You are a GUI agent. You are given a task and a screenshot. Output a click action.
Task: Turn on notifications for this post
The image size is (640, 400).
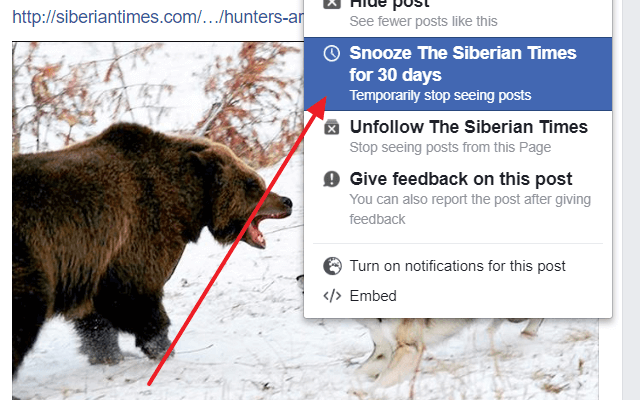[x=458, y=266]
